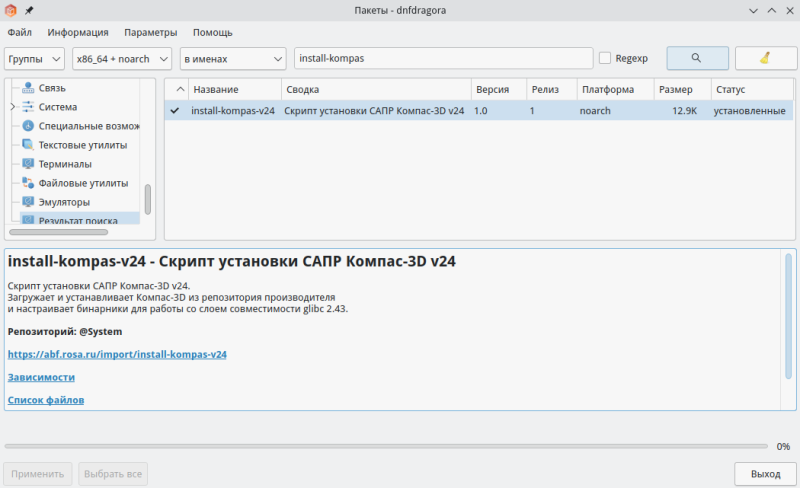Click the search field containing install-kompas
The height and width of the screenshot is (488, 800).
[443, 58]
